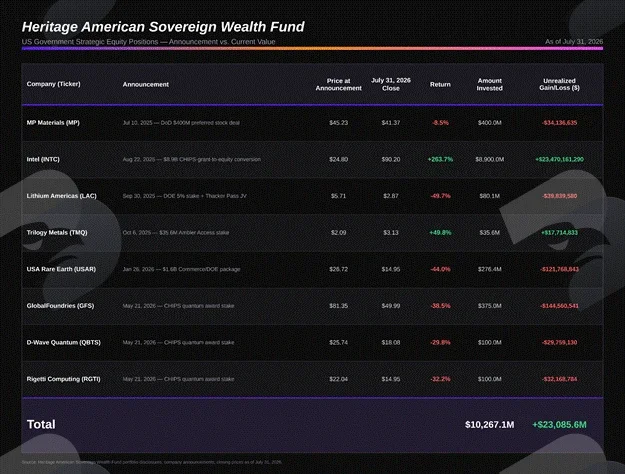625x474 pixels.
Task: Select Lithium Americas (LAC) row
Action: pos(312,196)
